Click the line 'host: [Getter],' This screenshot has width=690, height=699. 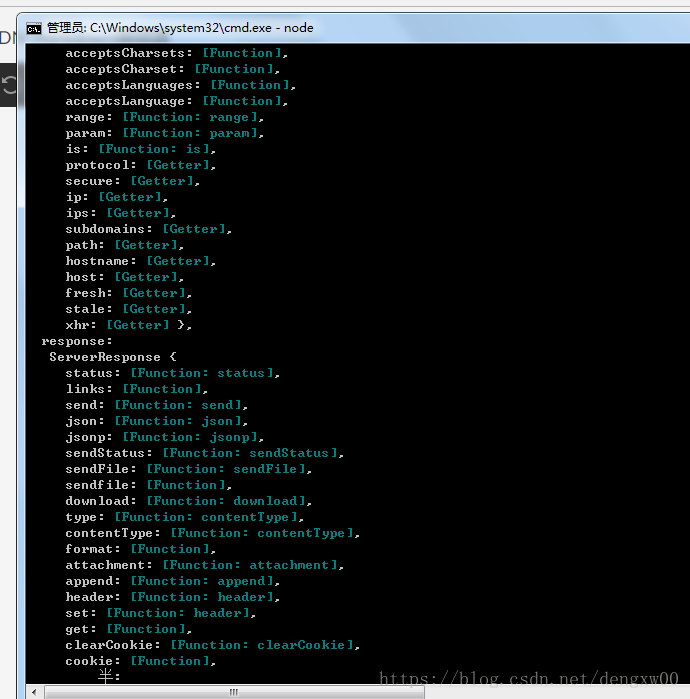(x=124, y=277)
